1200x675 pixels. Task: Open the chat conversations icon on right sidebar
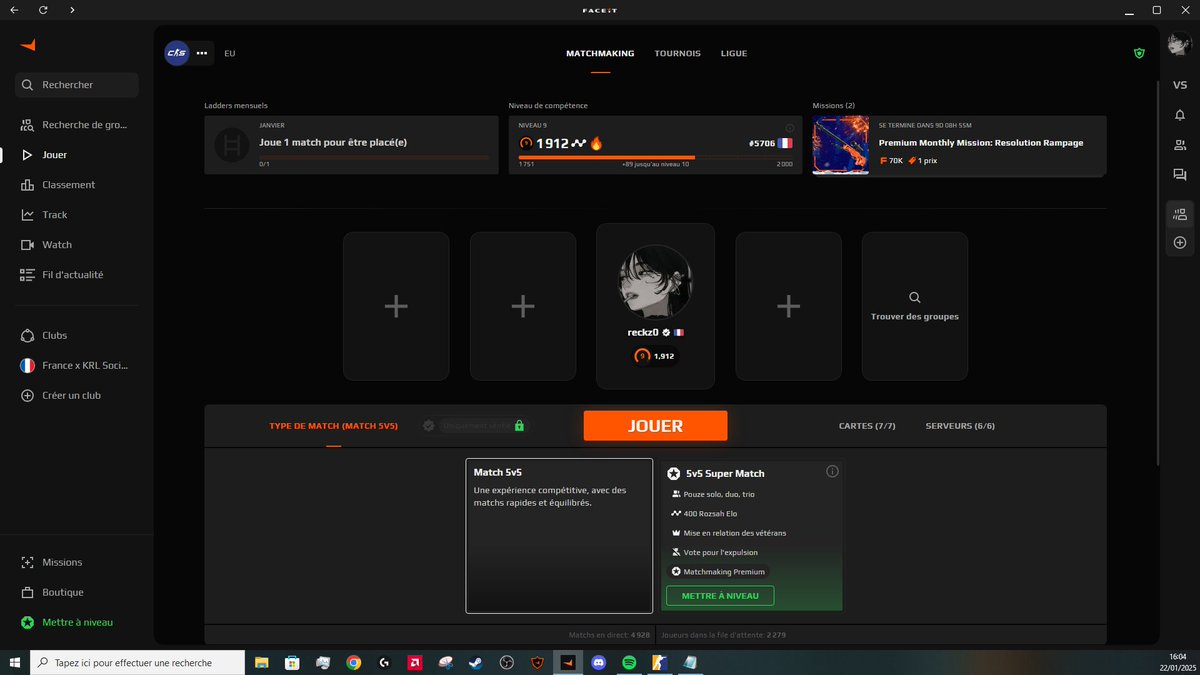click(1180, 174)
